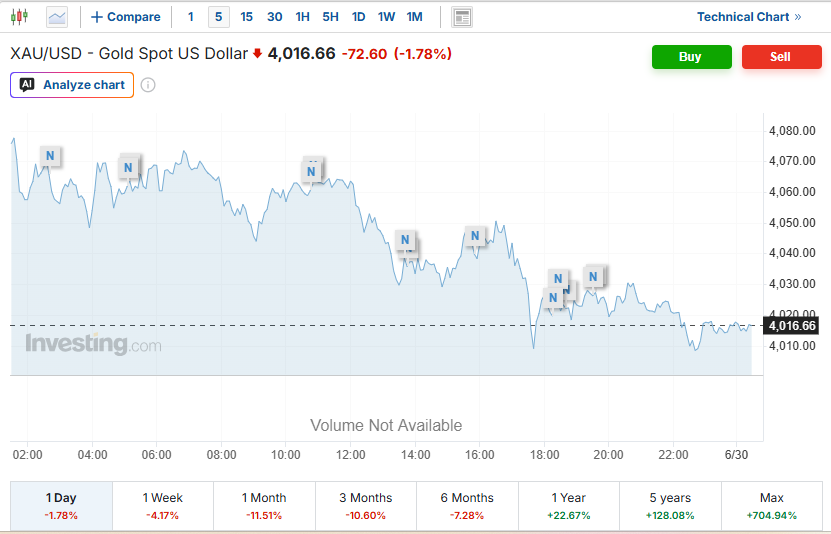Click the plus Compare button
This screenshot has height=534, width=831.
tap(126, 17)
